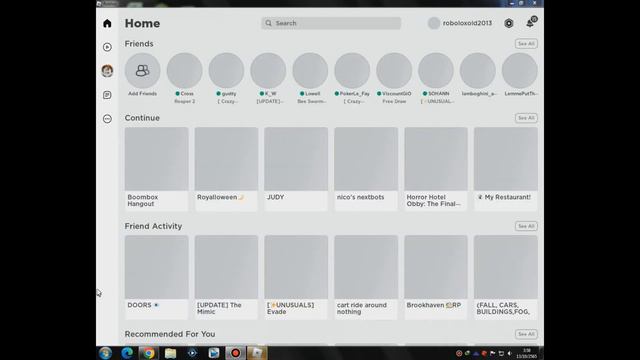Focus the Search field
This screenshot has height=360, width=640.
331,23
